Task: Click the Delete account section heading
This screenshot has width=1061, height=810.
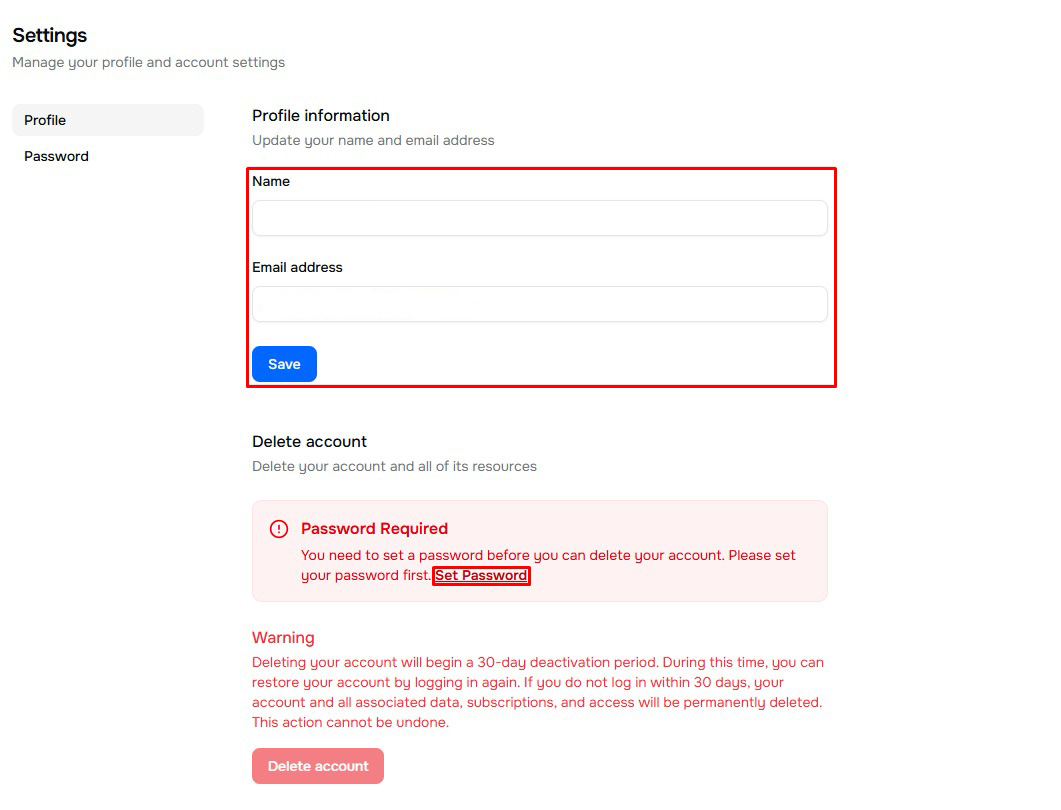Action: [x=309, y=441]
